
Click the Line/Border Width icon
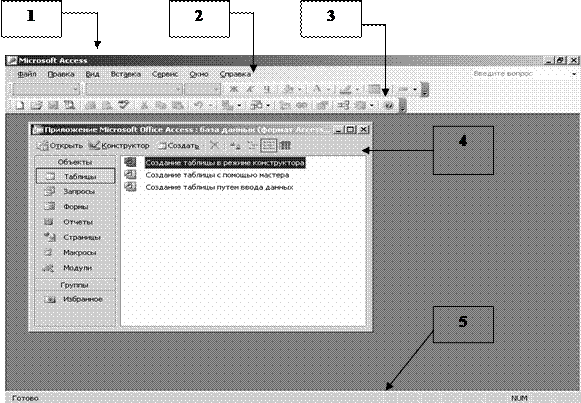point(374,89)
